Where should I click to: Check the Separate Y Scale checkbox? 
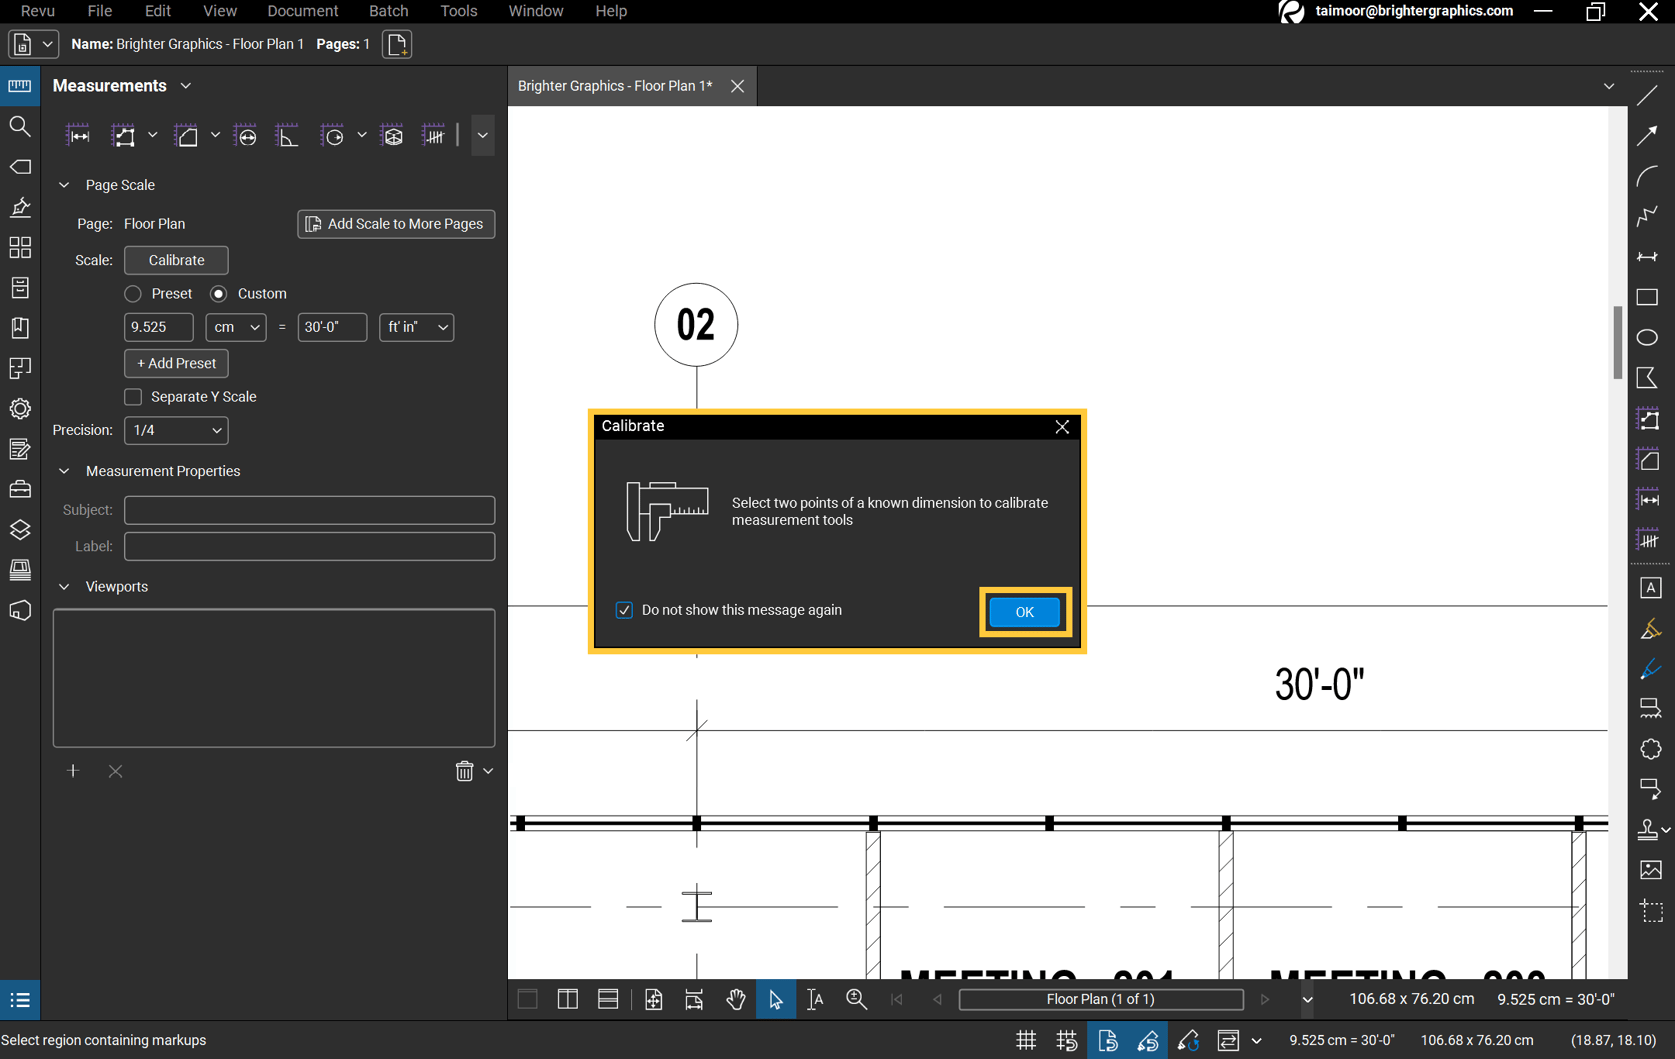pyautogui.click(x=132, y=397)
